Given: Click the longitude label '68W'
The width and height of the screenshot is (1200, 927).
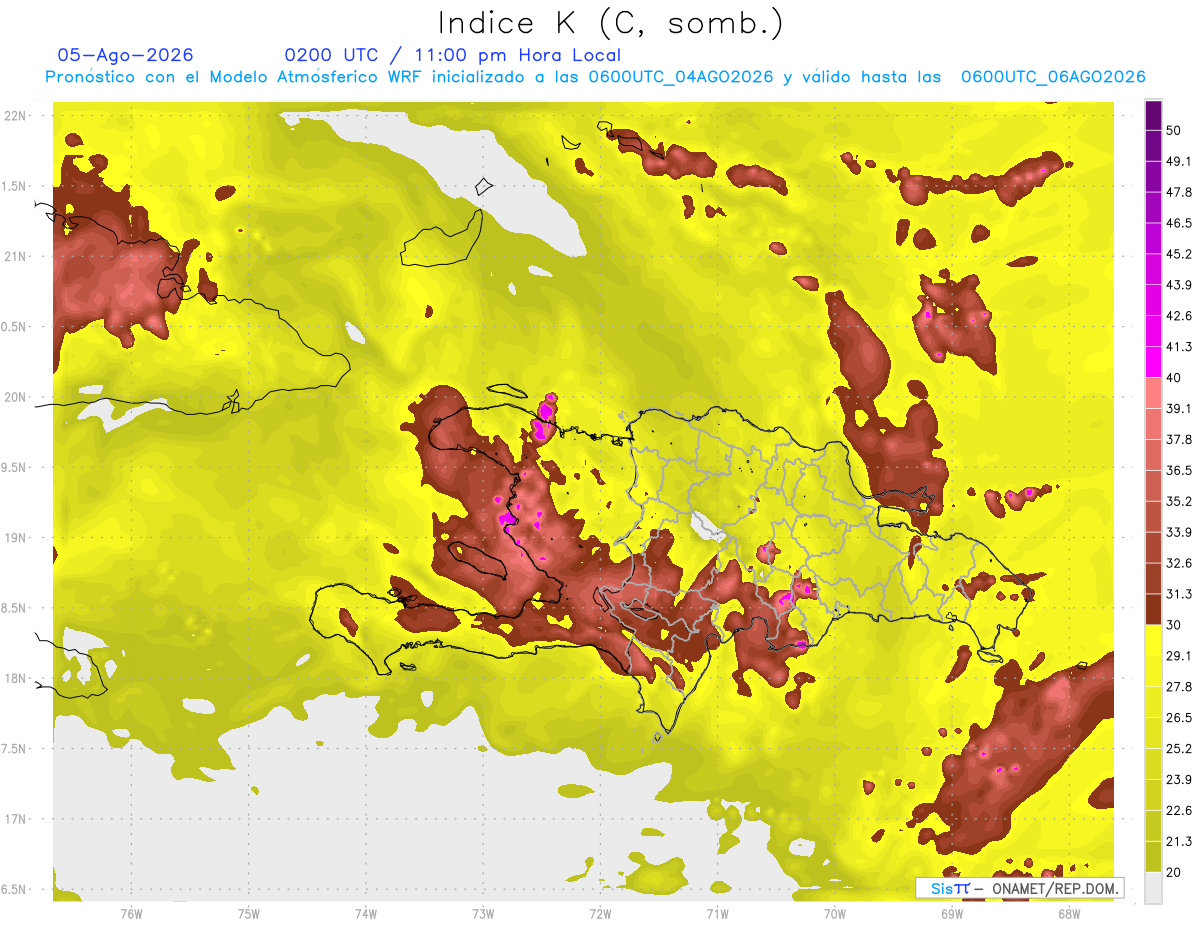Looking at the screenshot, I should tap(1069, 914).
